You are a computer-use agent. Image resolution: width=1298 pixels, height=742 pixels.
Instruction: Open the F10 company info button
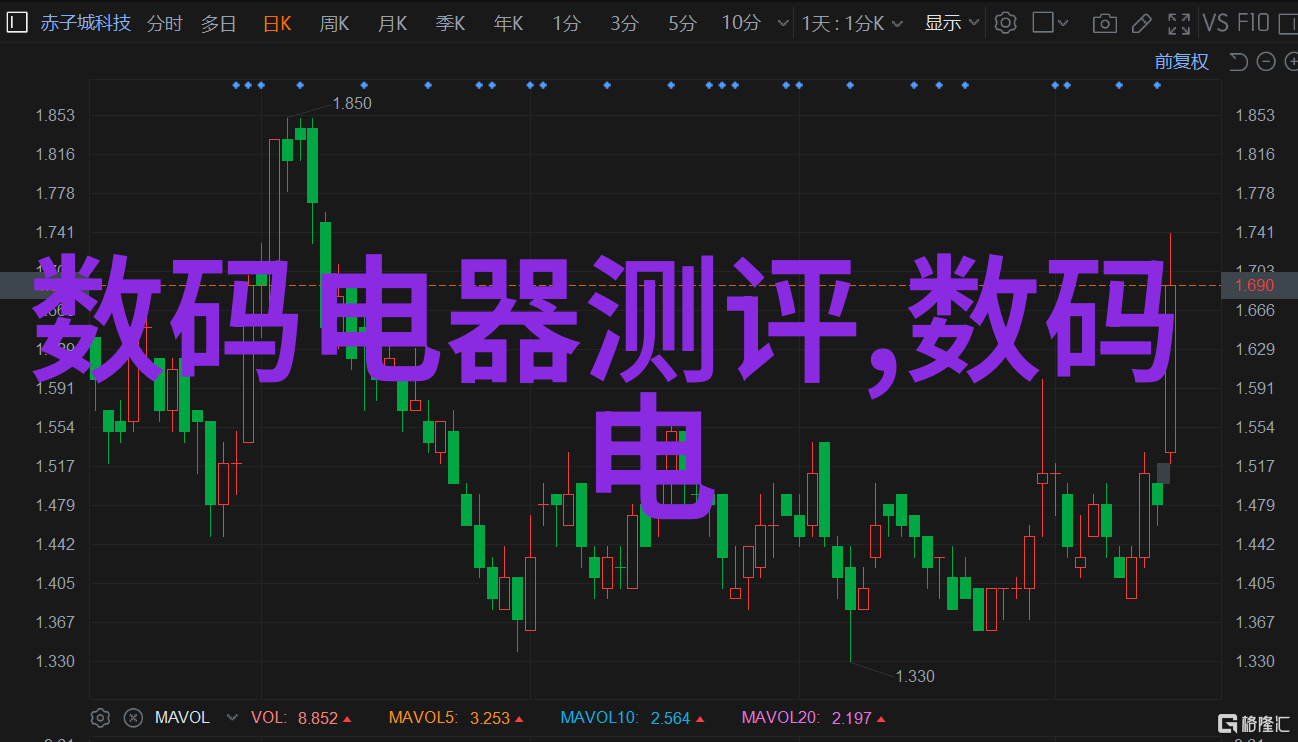coord(1253,23)
